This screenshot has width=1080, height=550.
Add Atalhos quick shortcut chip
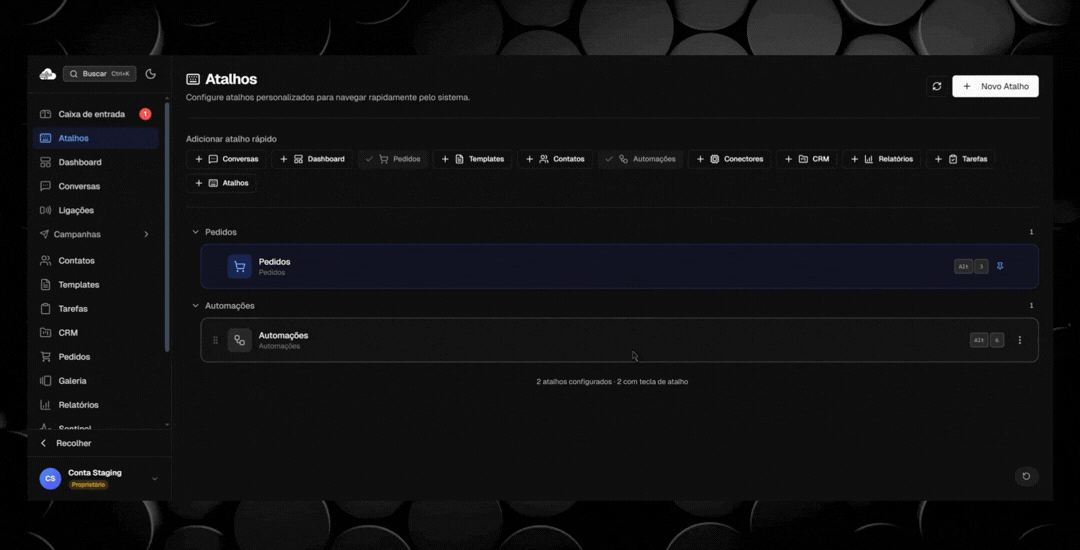[x=222, y=183]
